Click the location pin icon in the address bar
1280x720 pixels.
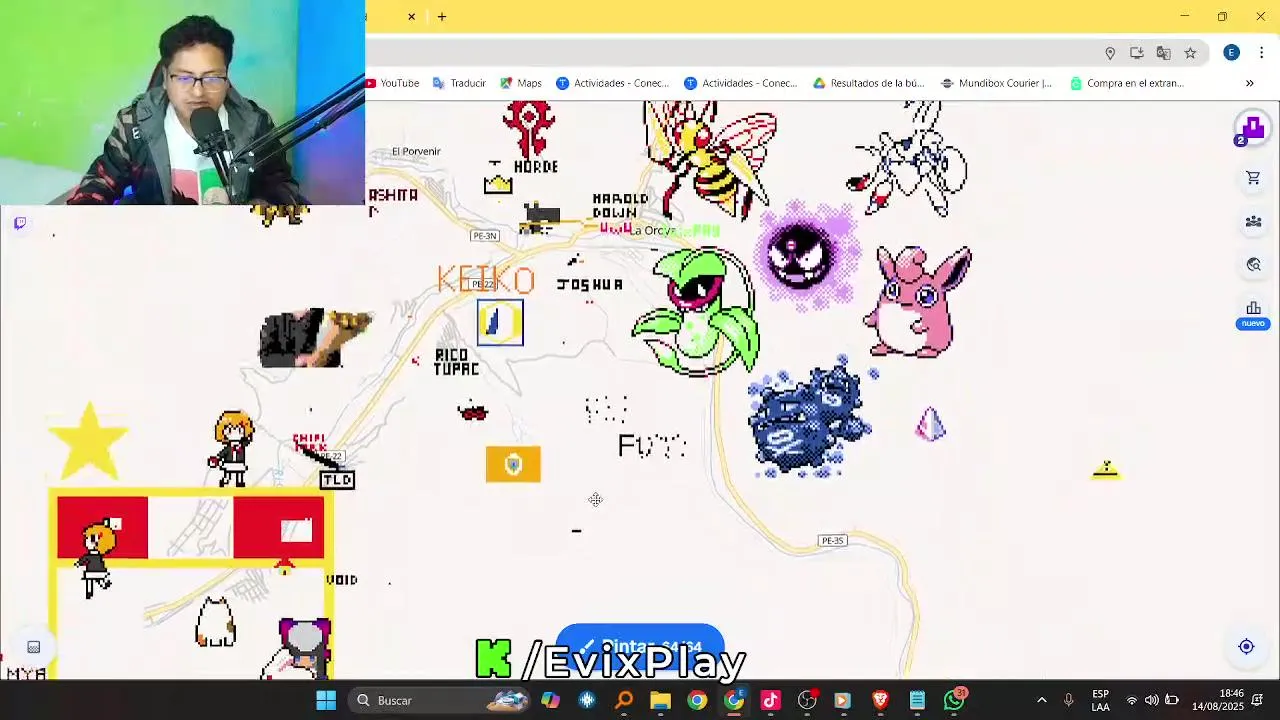pyautogui.click(x=1110, y=53)
